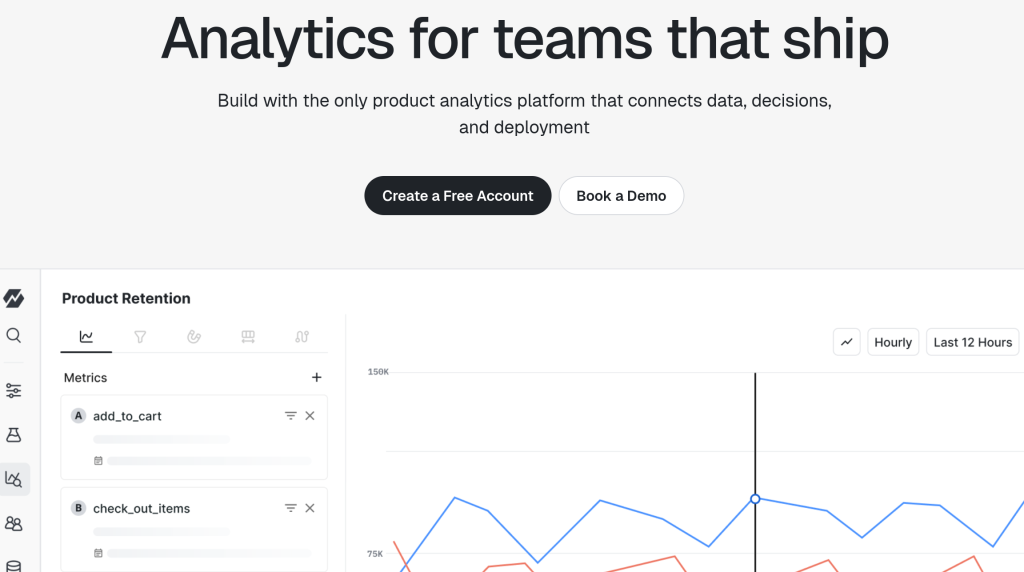Click the Book a Demo button
Image resolution: width=1024 pixels, height=572 pixels.
pyautogui.click(x=621, y=196)
